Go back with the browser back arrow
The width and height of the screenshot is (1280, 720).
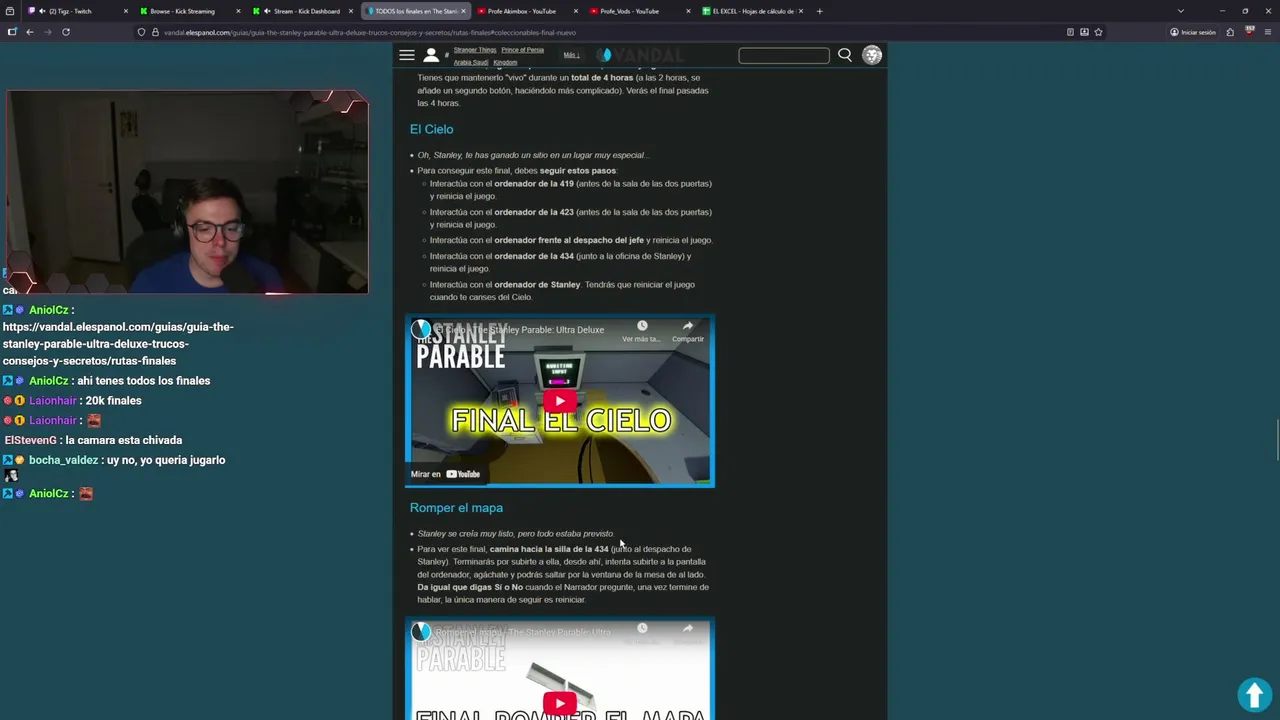click(x=30, y=32)
